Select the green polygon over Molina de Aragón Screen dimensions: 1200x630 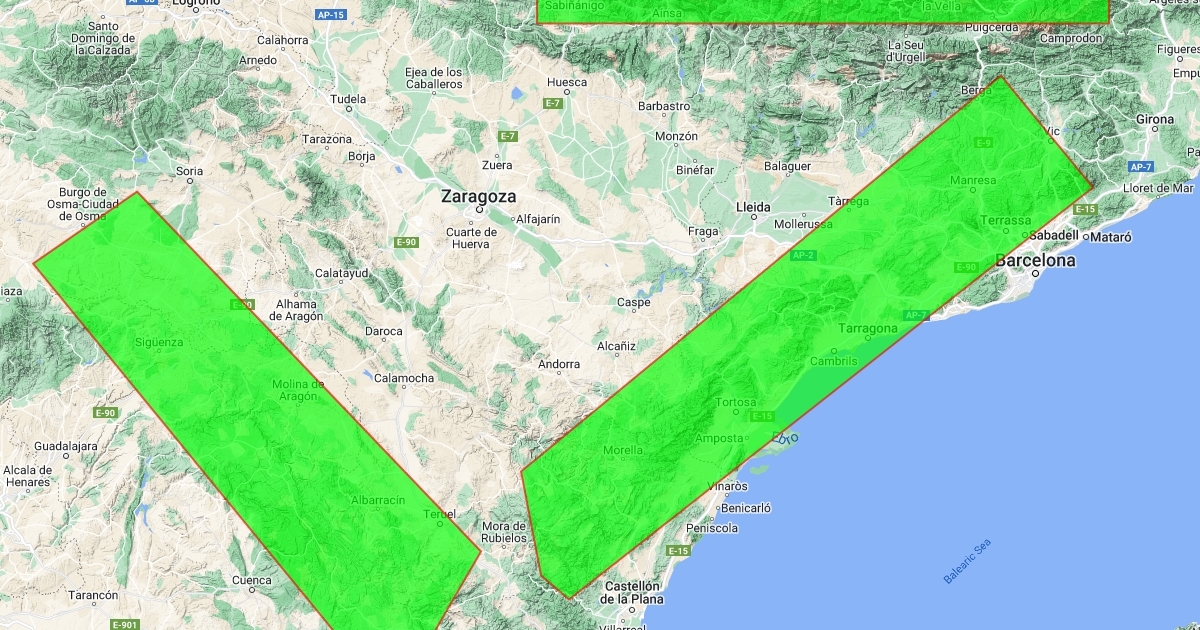tap(250, 420)
